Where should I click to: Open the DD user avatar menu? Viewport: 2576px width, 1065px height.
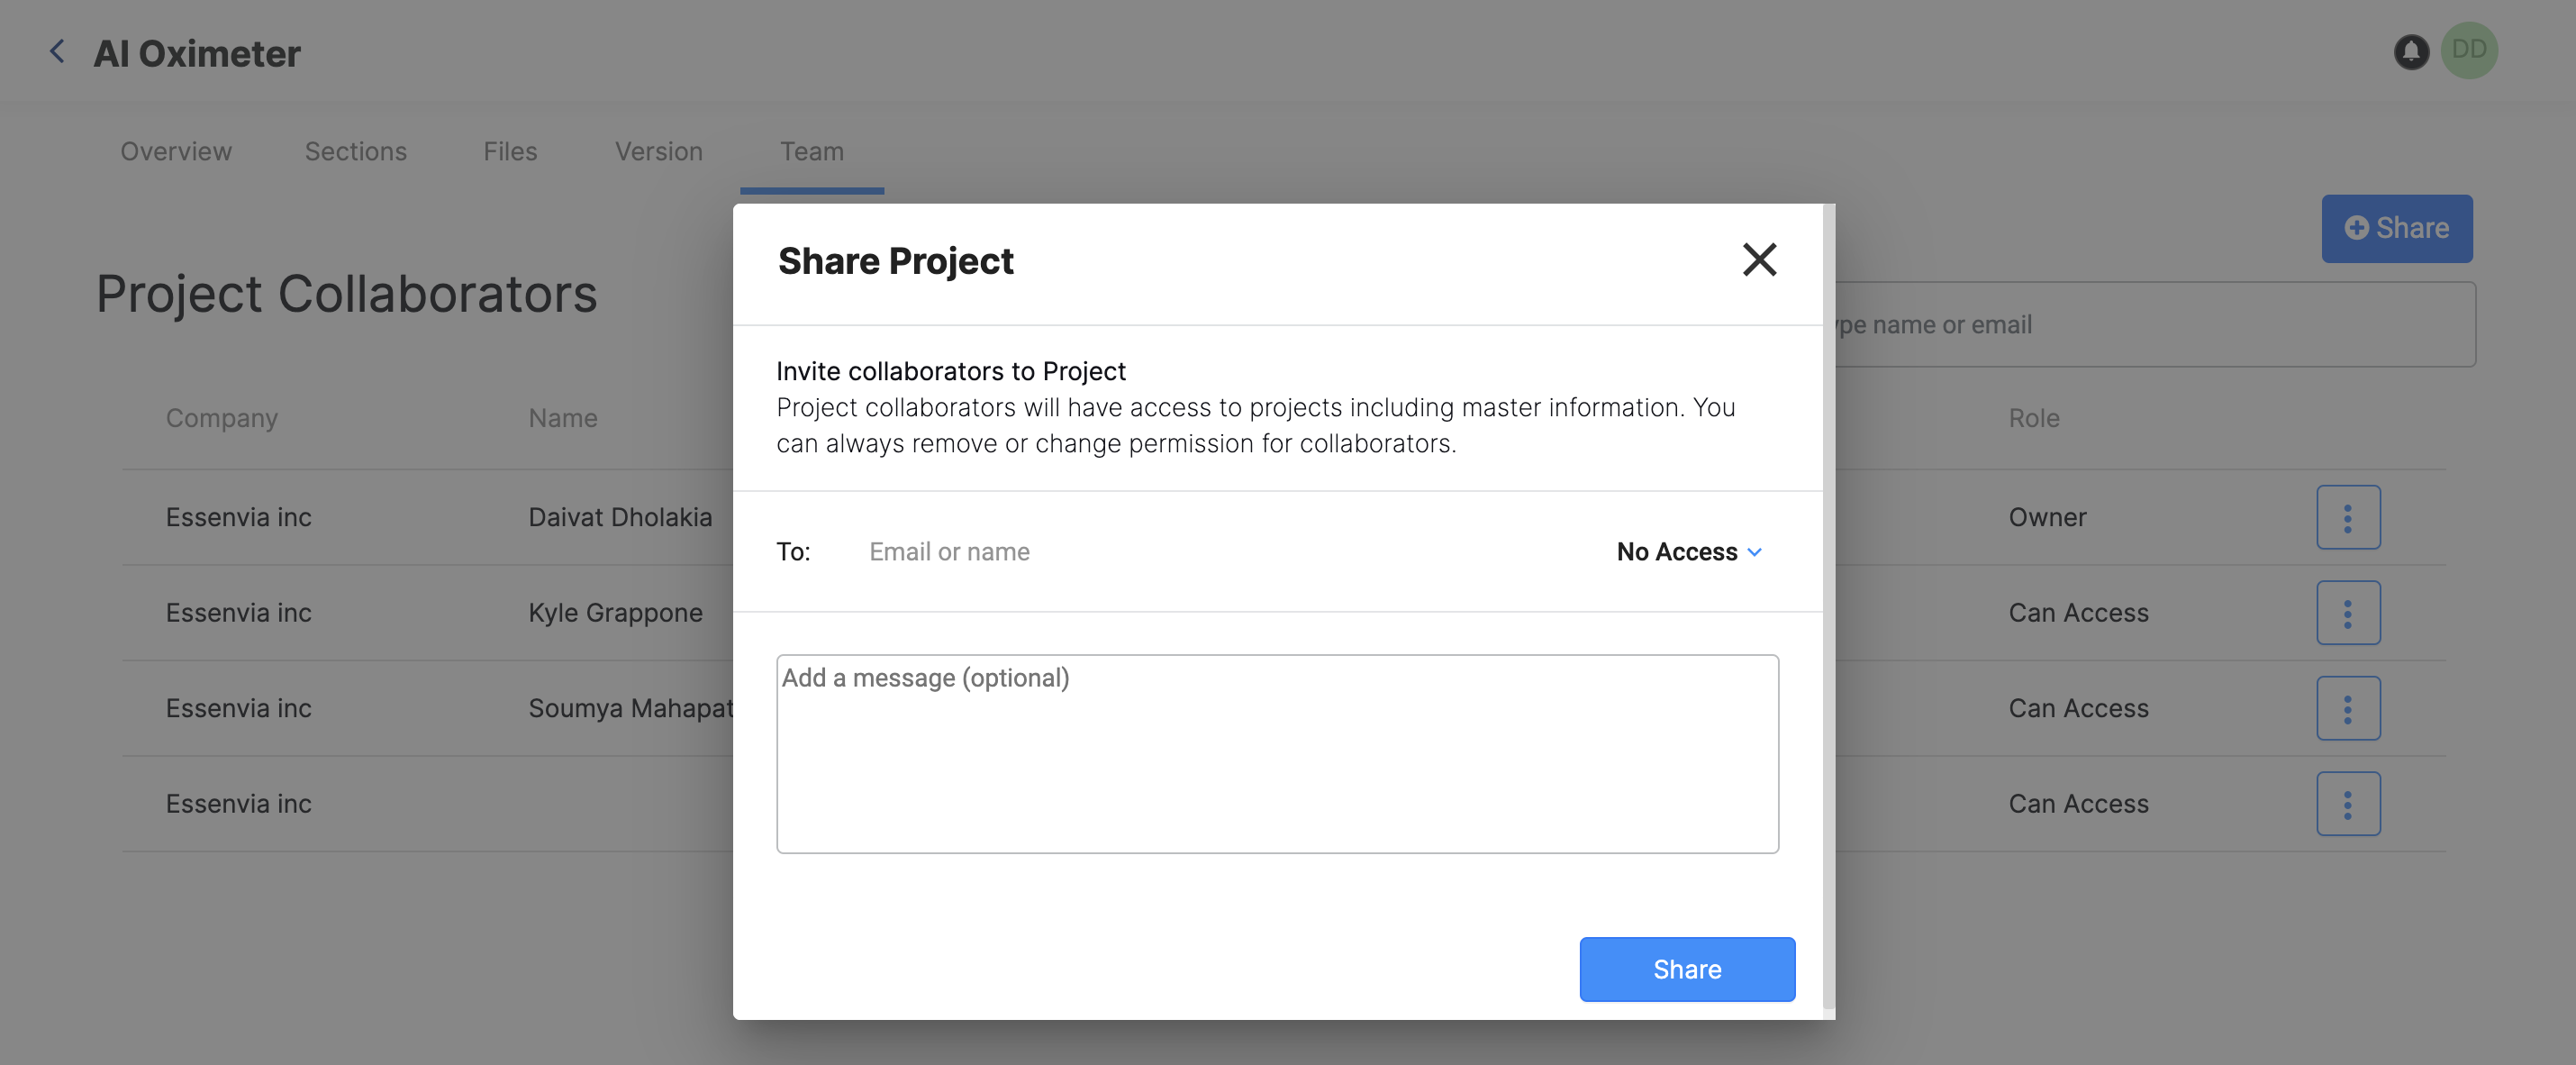click(2469, 50)
